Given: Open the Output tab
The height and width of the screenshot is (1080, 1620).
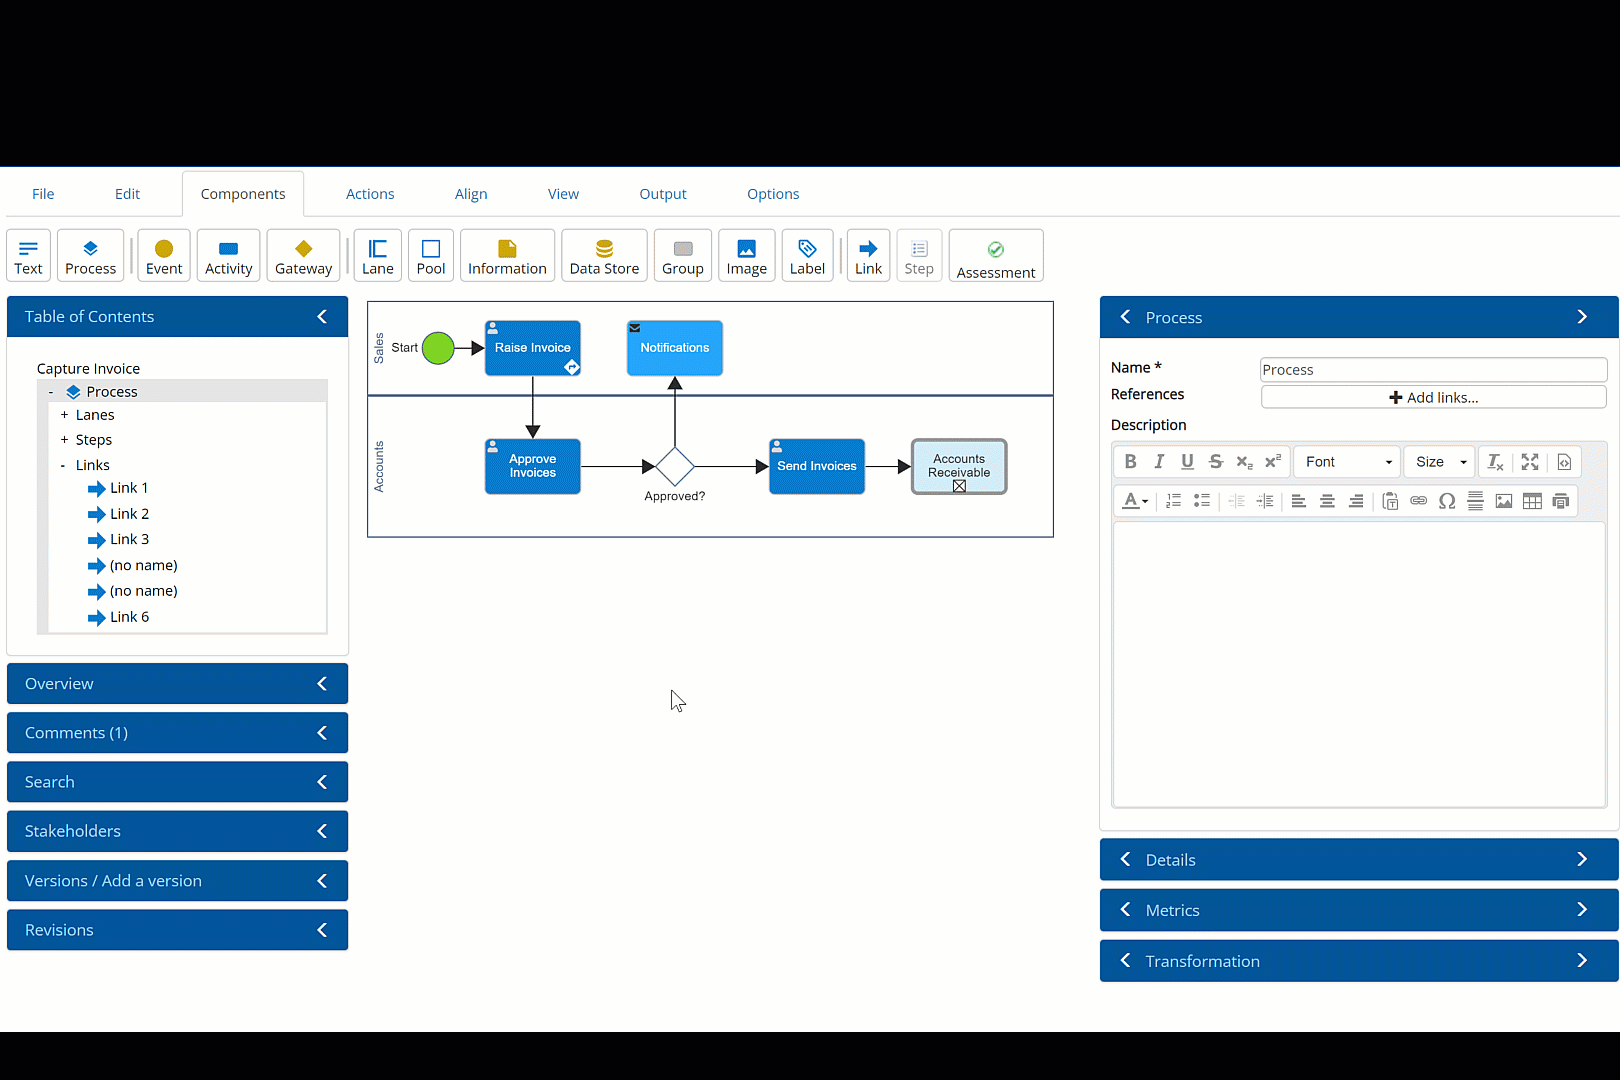Looking at the screenshot, I should click(x=663, y=194).
